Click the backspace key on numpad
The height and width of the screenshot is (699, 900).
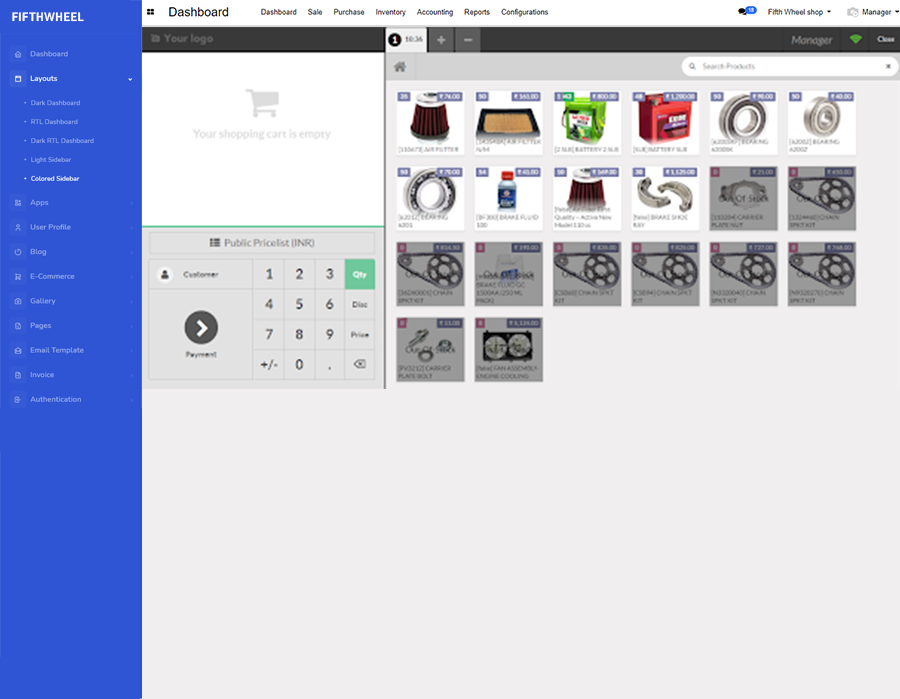tap(360, 365)
